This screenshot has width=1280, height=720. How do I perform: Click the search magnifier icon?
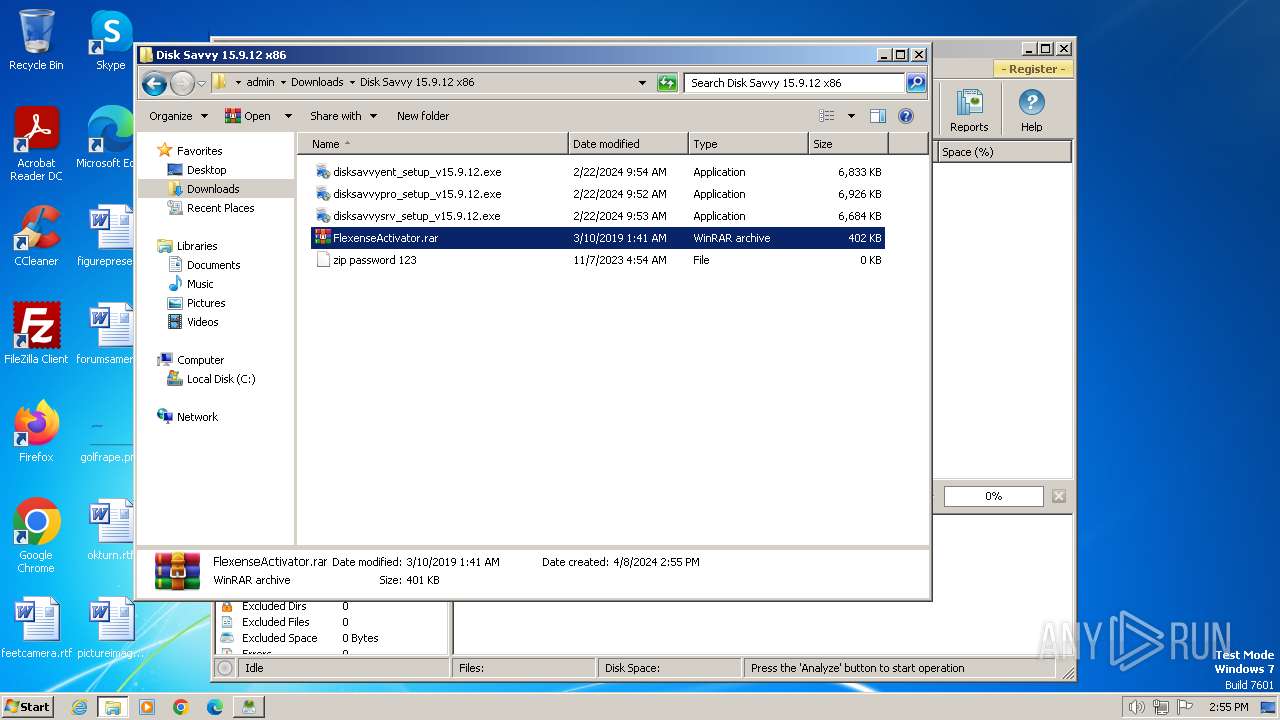click(x=915, y=83)
